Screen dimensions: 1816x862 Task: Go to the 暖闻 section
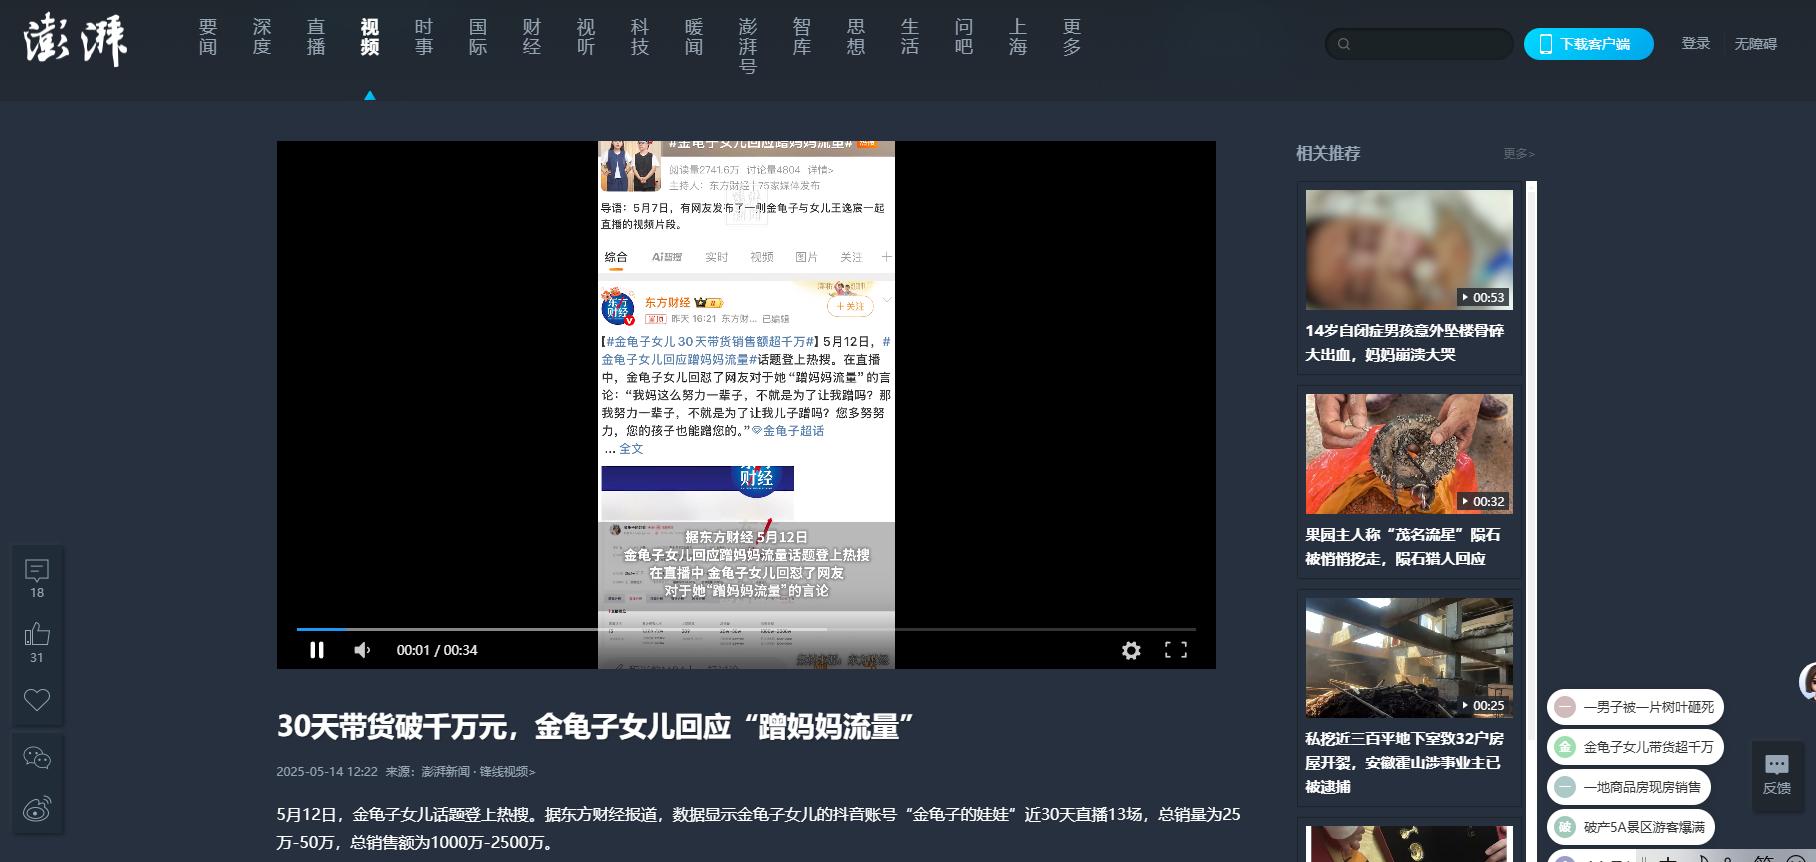click(694, 37)
